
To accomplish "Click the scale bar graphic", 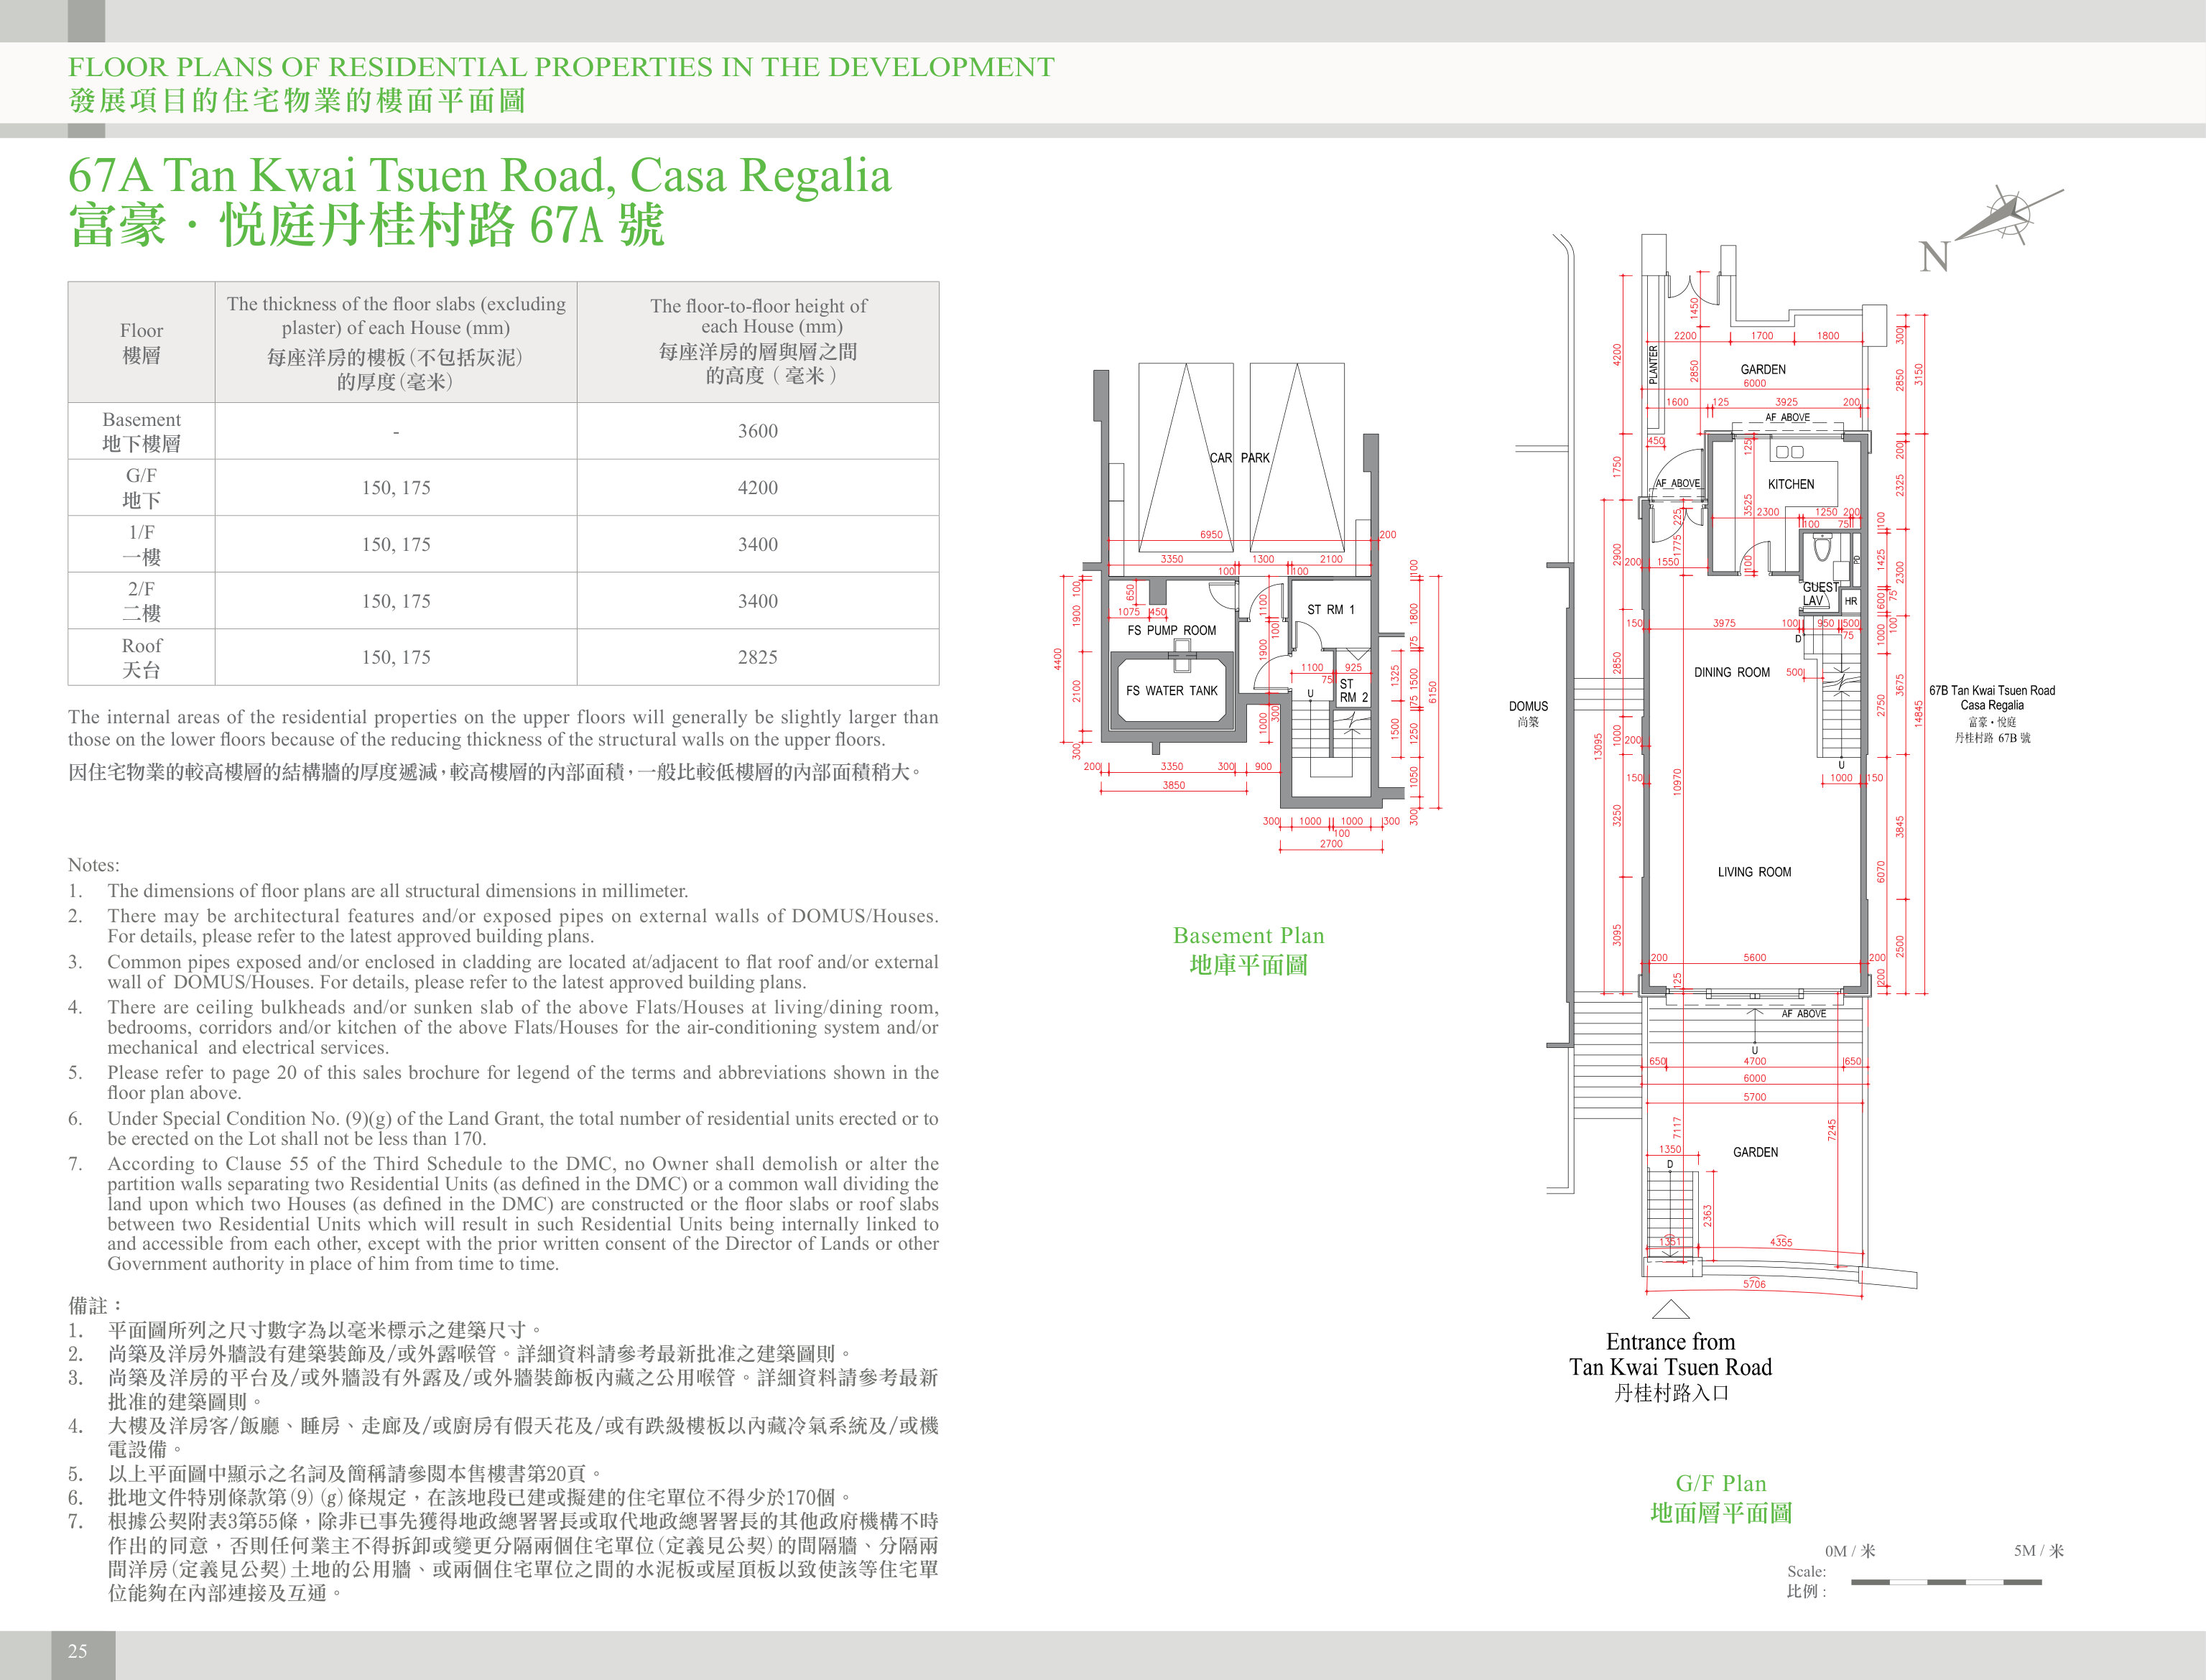I will (x=1946, y=1582).
